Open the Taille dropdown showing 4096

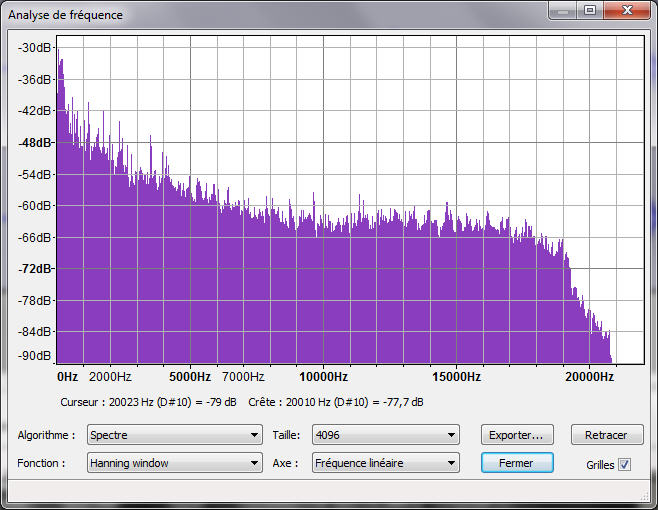[x=385, y=435]
